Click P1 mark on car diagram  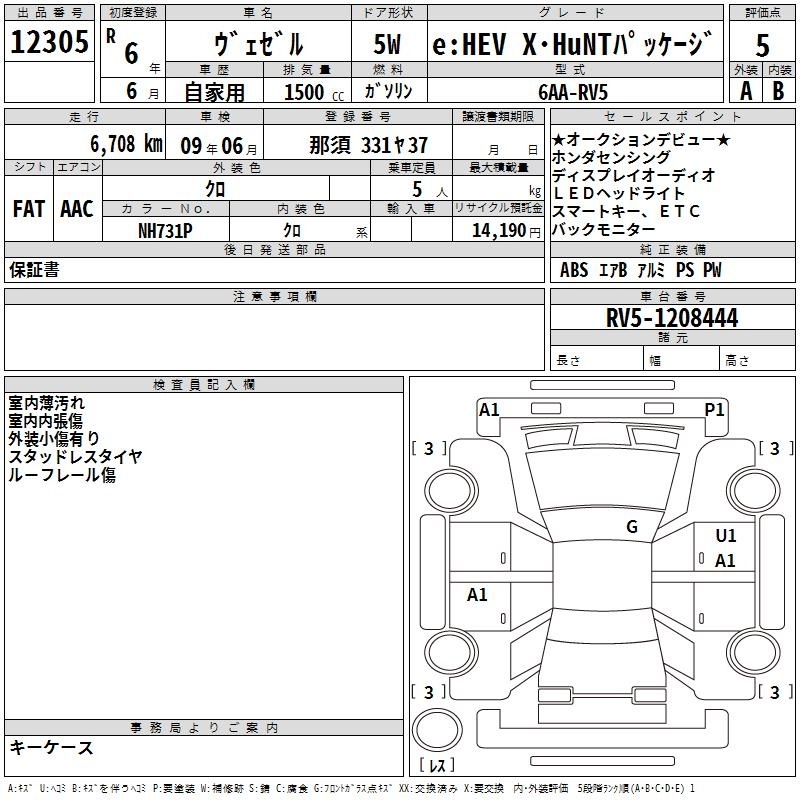(714, 410)
